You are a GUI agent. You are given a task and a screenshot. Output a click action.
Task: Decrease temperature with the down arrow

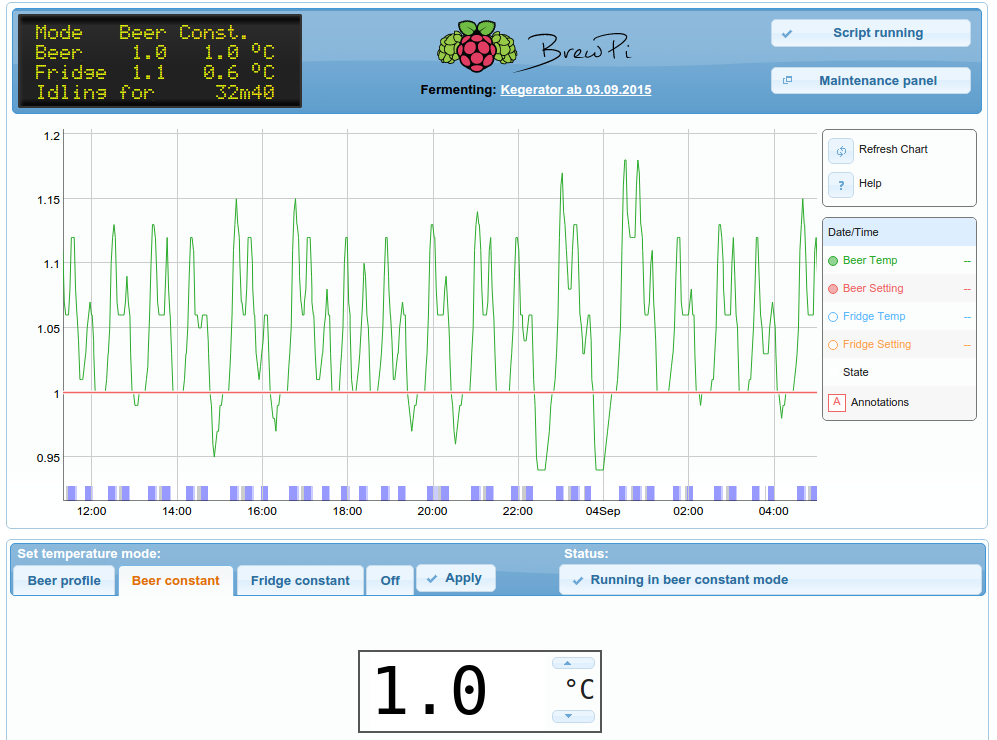point(573,716)
